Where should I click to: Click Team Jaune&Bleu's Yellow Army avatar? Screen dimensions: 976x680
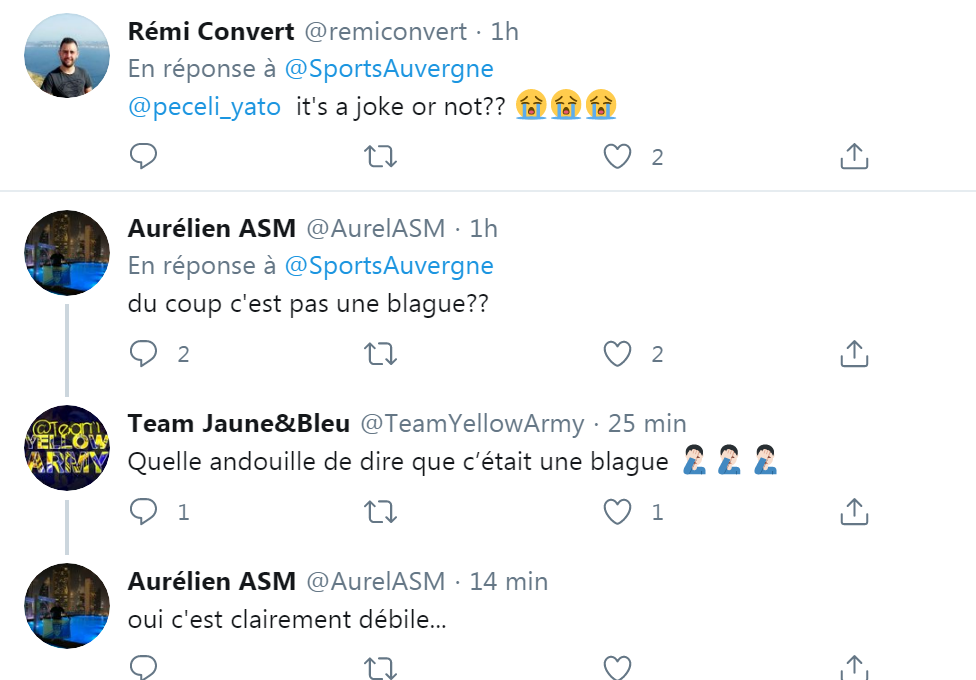pyautogui.click(x=67, y=448)
